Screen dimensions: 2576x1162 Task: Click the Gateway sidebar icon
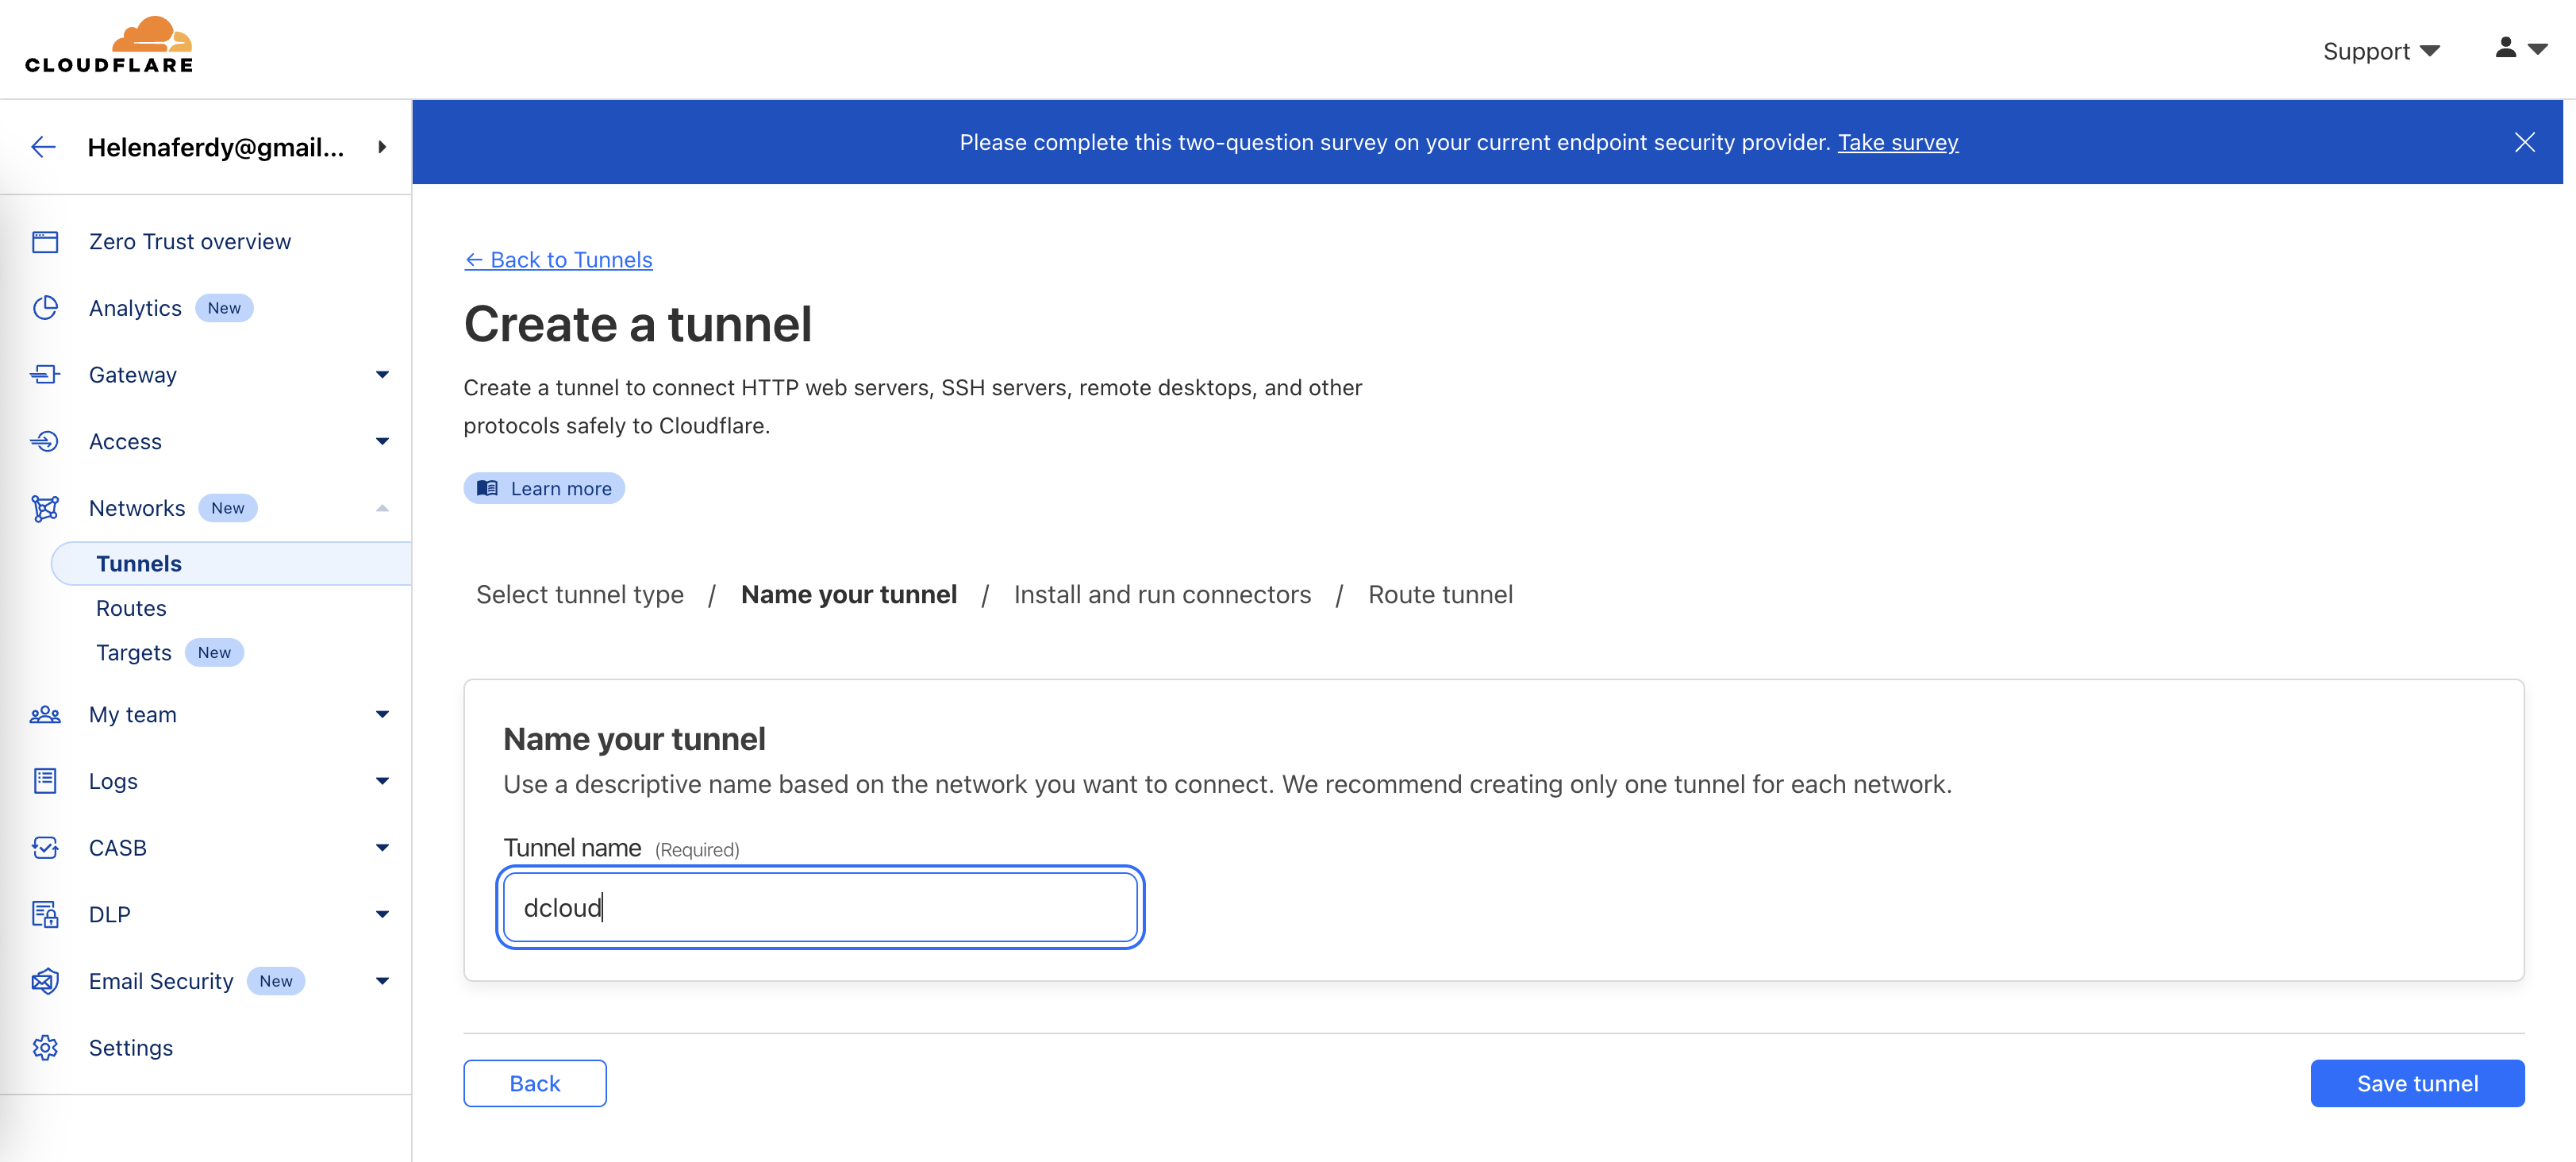click(45, 375)
